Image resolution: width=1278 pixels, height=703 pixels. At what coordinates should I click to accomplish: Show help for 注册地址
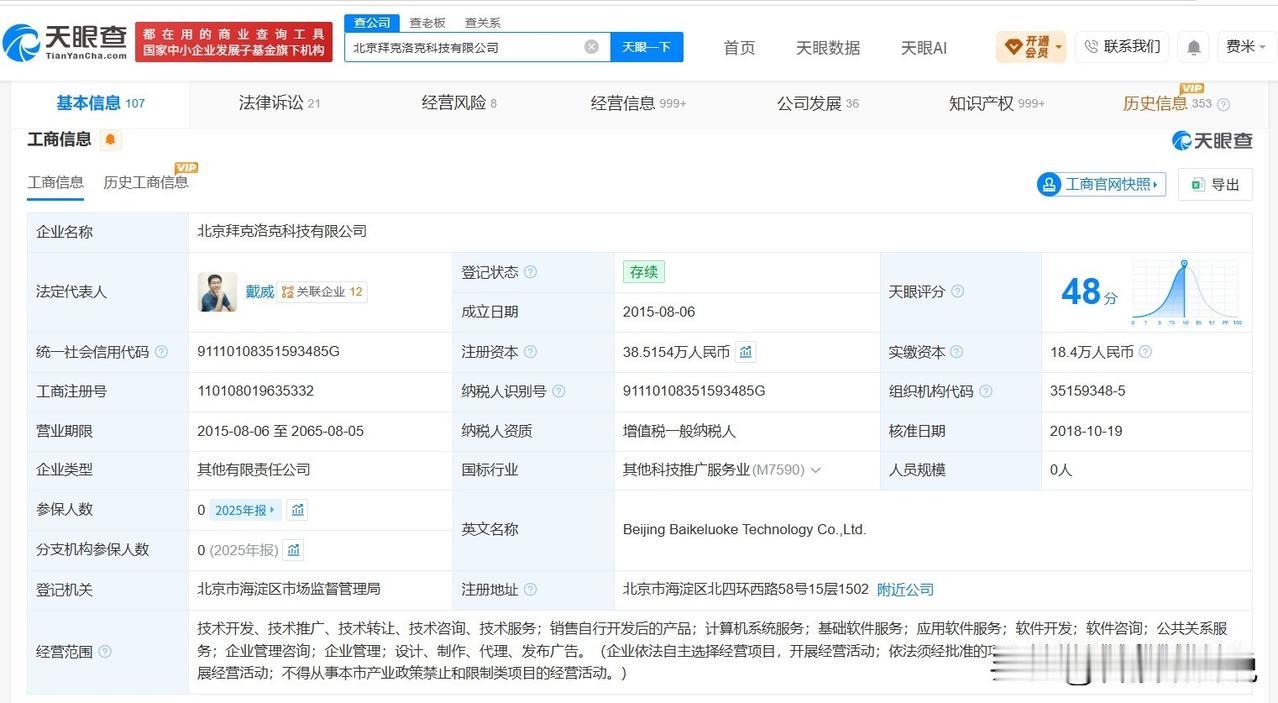tap(530, 590)
